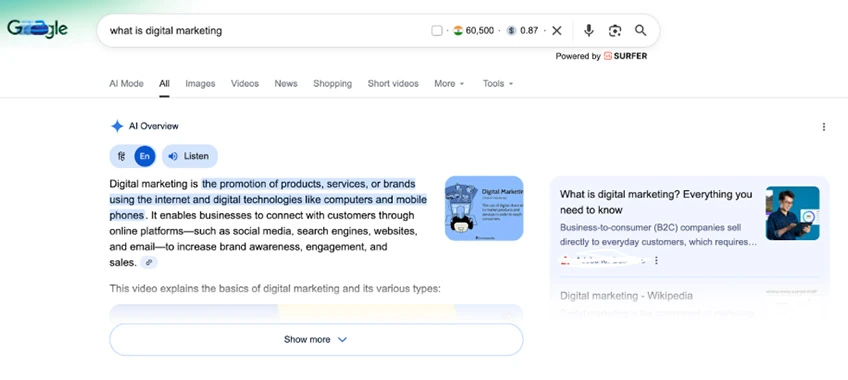848x380 pixels.
Task: Switch to AI Mode tab
Action: (127, 83)
